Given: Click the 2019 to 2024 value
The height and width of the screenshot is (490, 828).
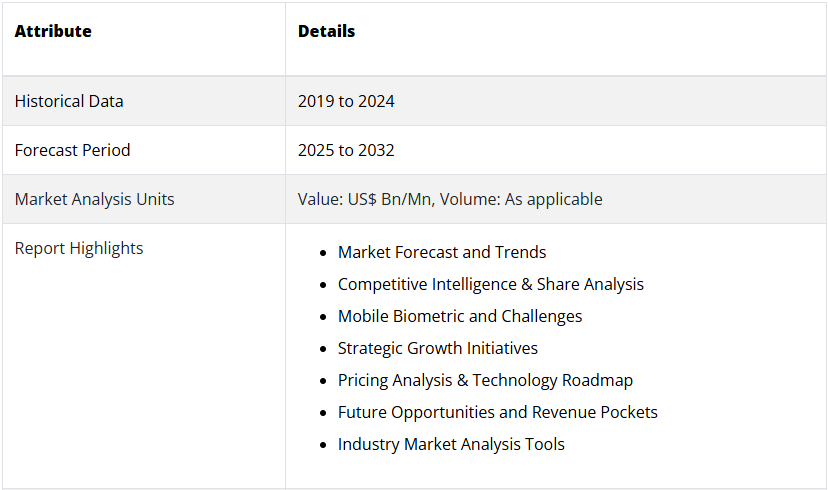Looking at the screenshot, I should (346, 101).
